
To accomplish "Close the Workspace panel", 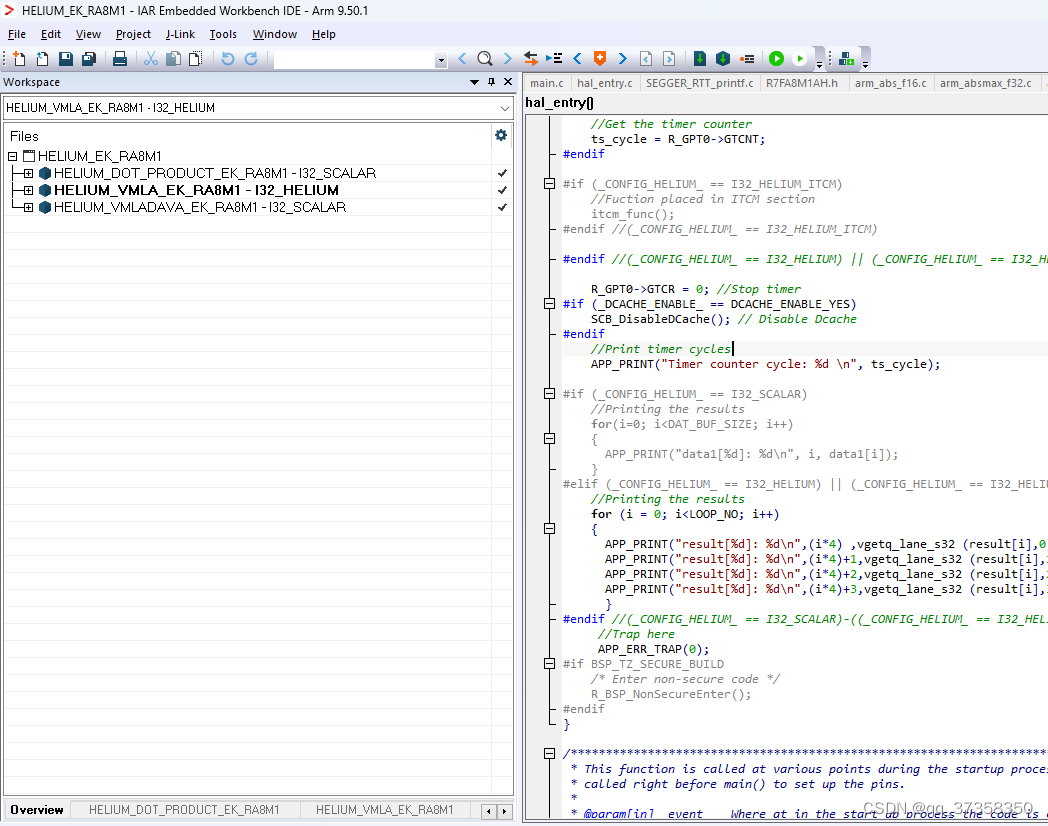I will [508, 82].
